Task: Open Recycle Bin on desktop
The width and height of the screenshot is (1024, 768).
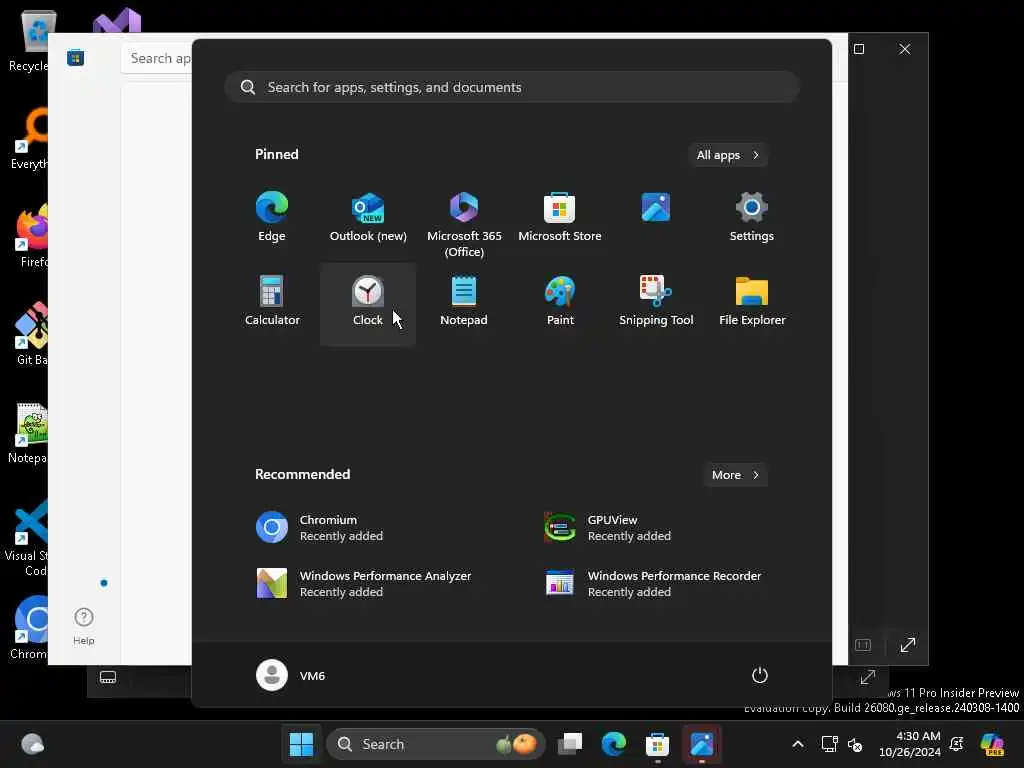Action: pyautogui.click(x=29, y=41)
